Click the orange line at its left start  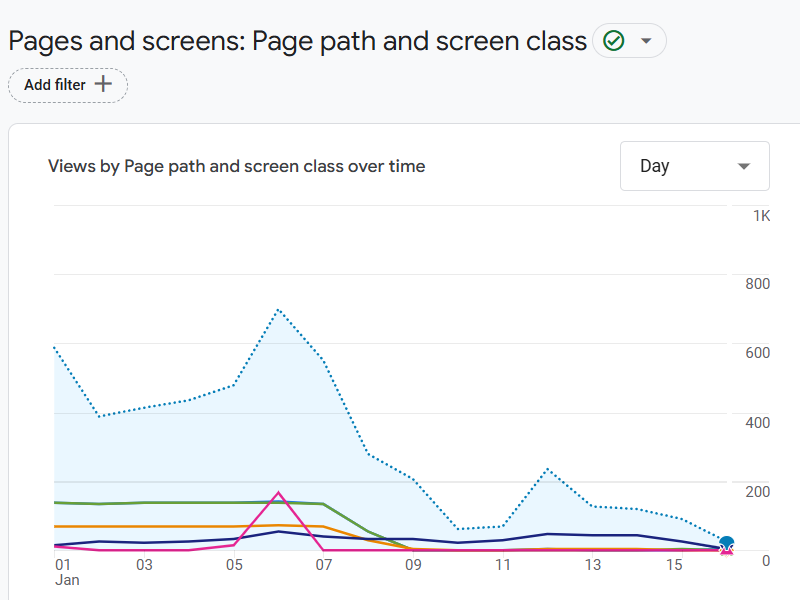click(56, 526)
